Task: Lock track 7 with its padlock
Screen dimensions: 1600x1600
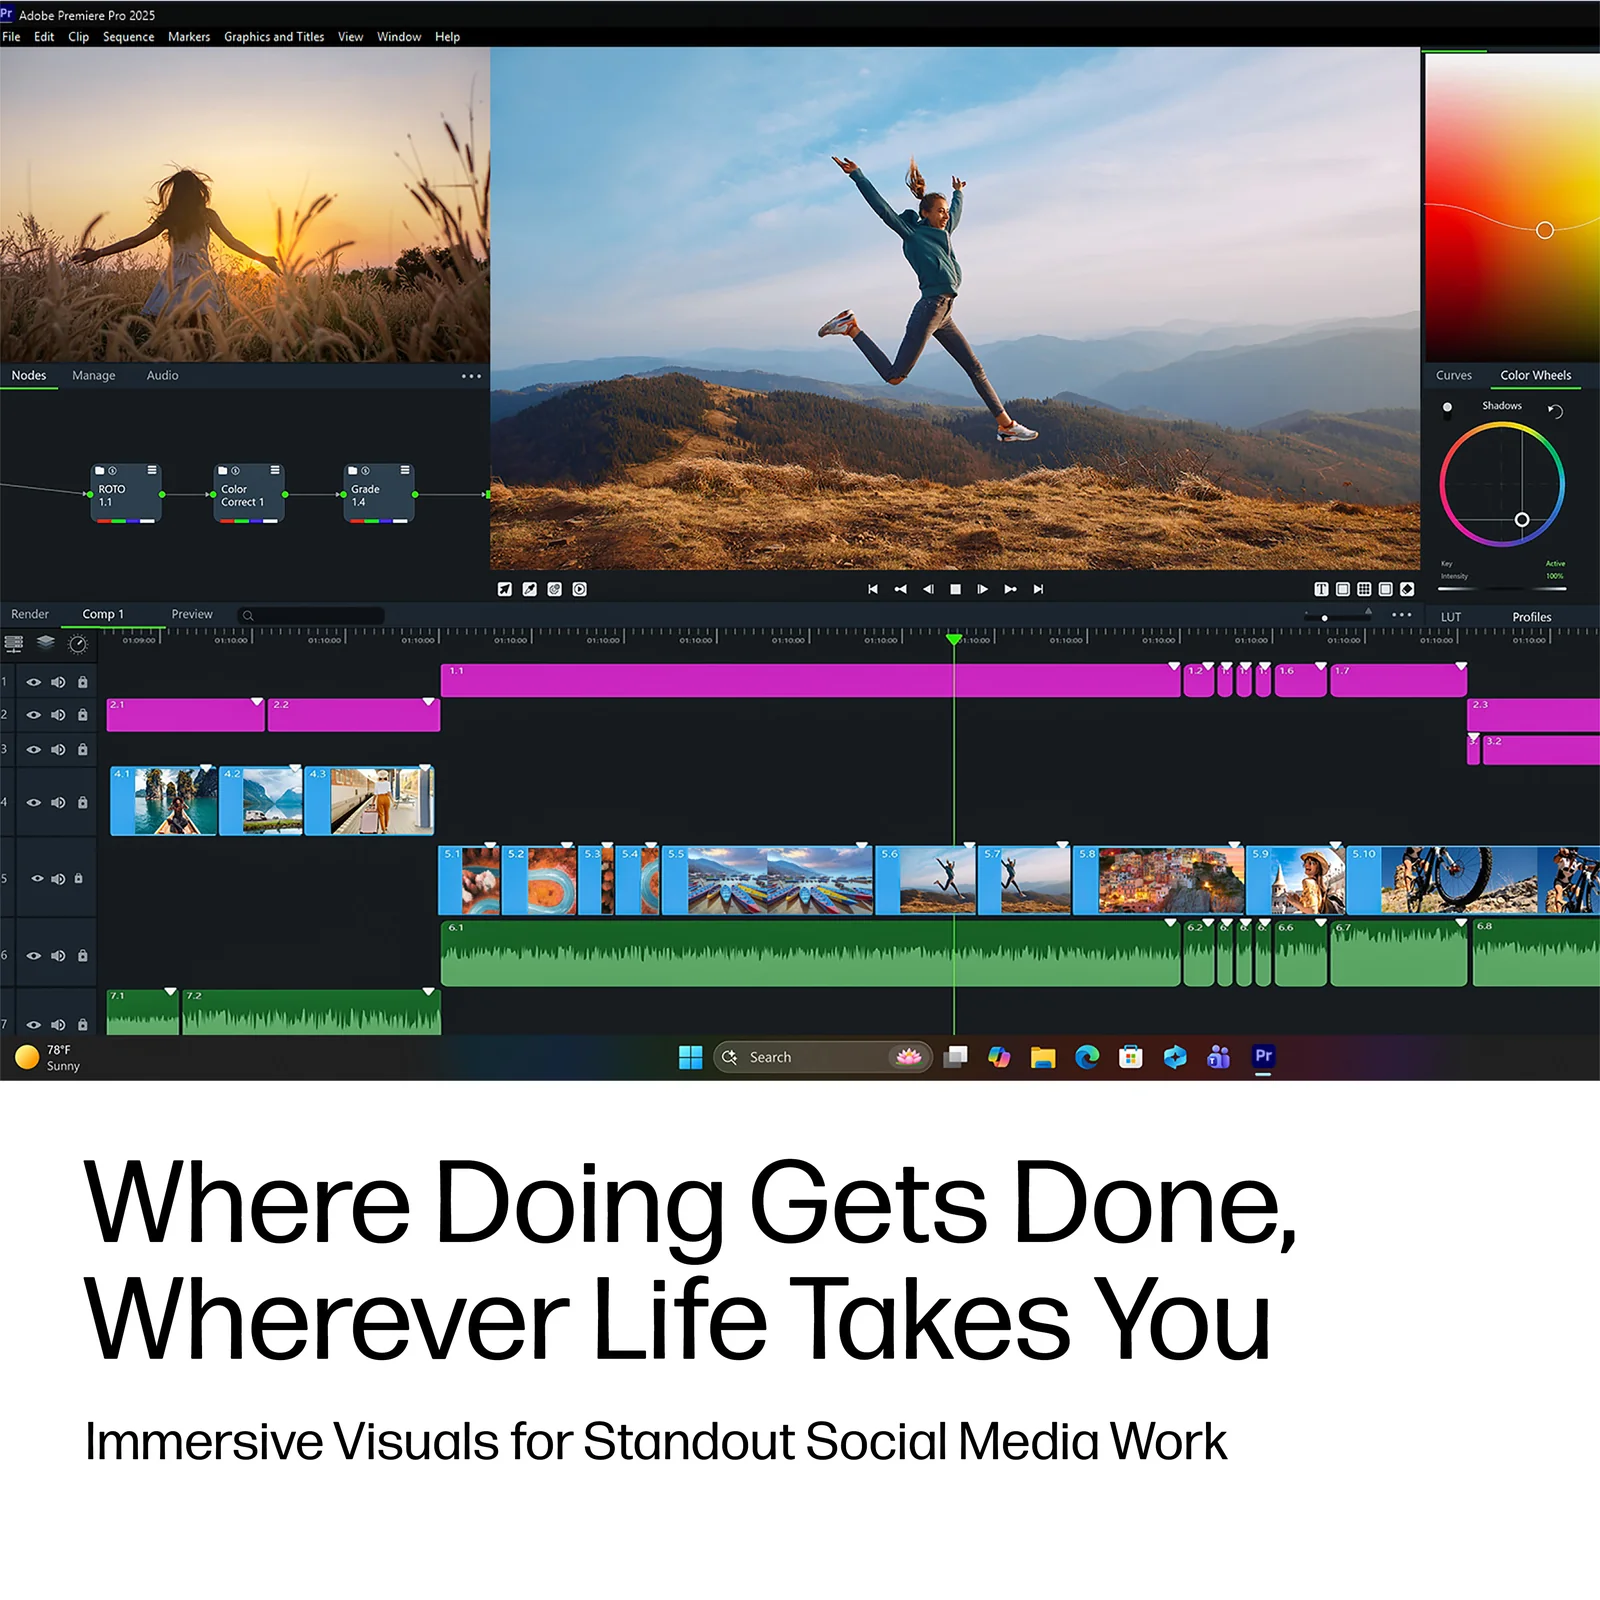Action: 83,1025
